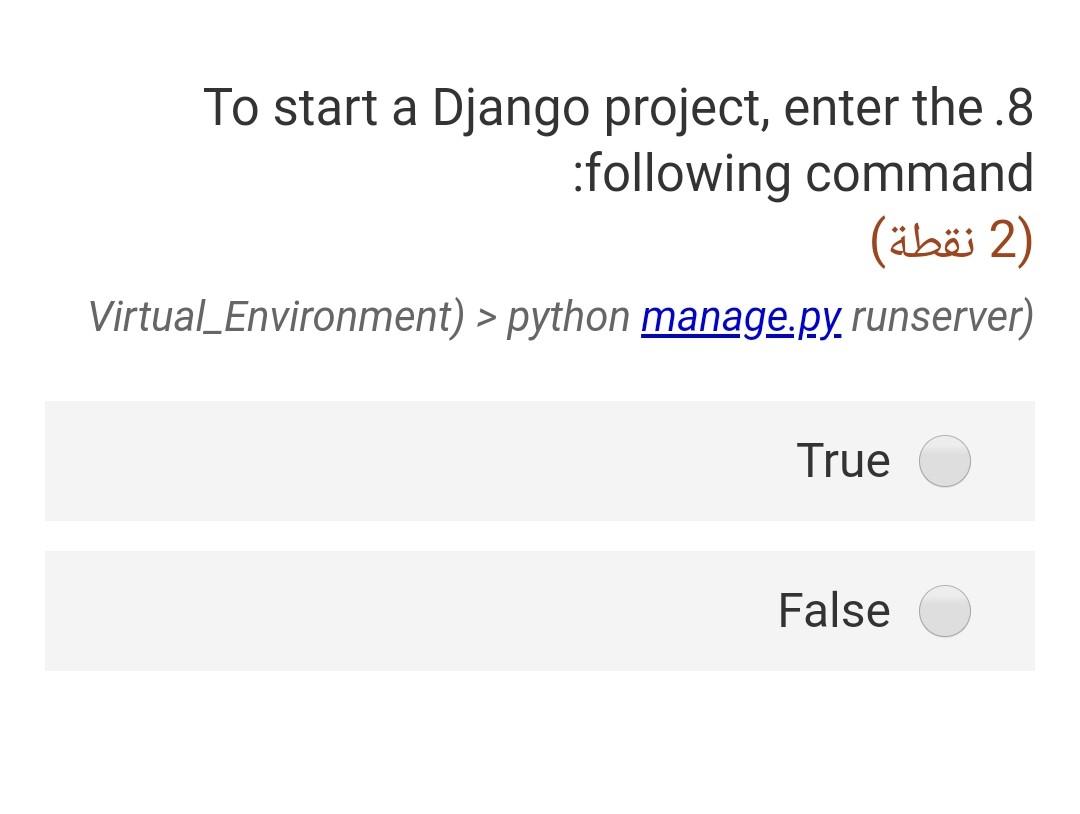
Task: Open the manage.py hyperlink
Action: coord(741,318)
